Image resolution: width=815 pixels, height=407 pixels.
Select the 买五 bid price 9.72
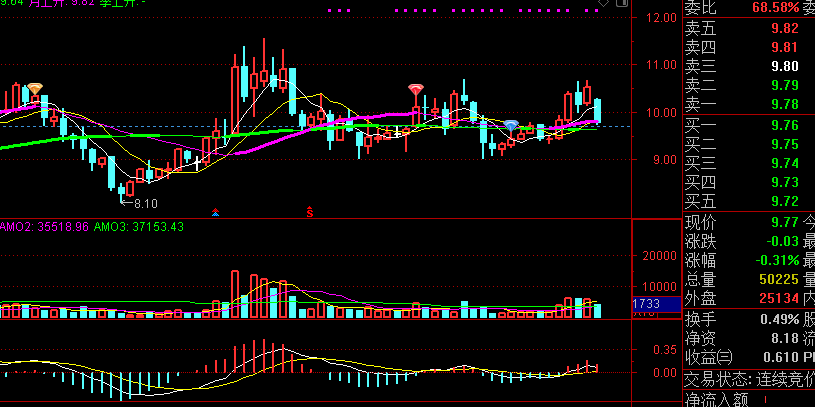tap(785, 201)
